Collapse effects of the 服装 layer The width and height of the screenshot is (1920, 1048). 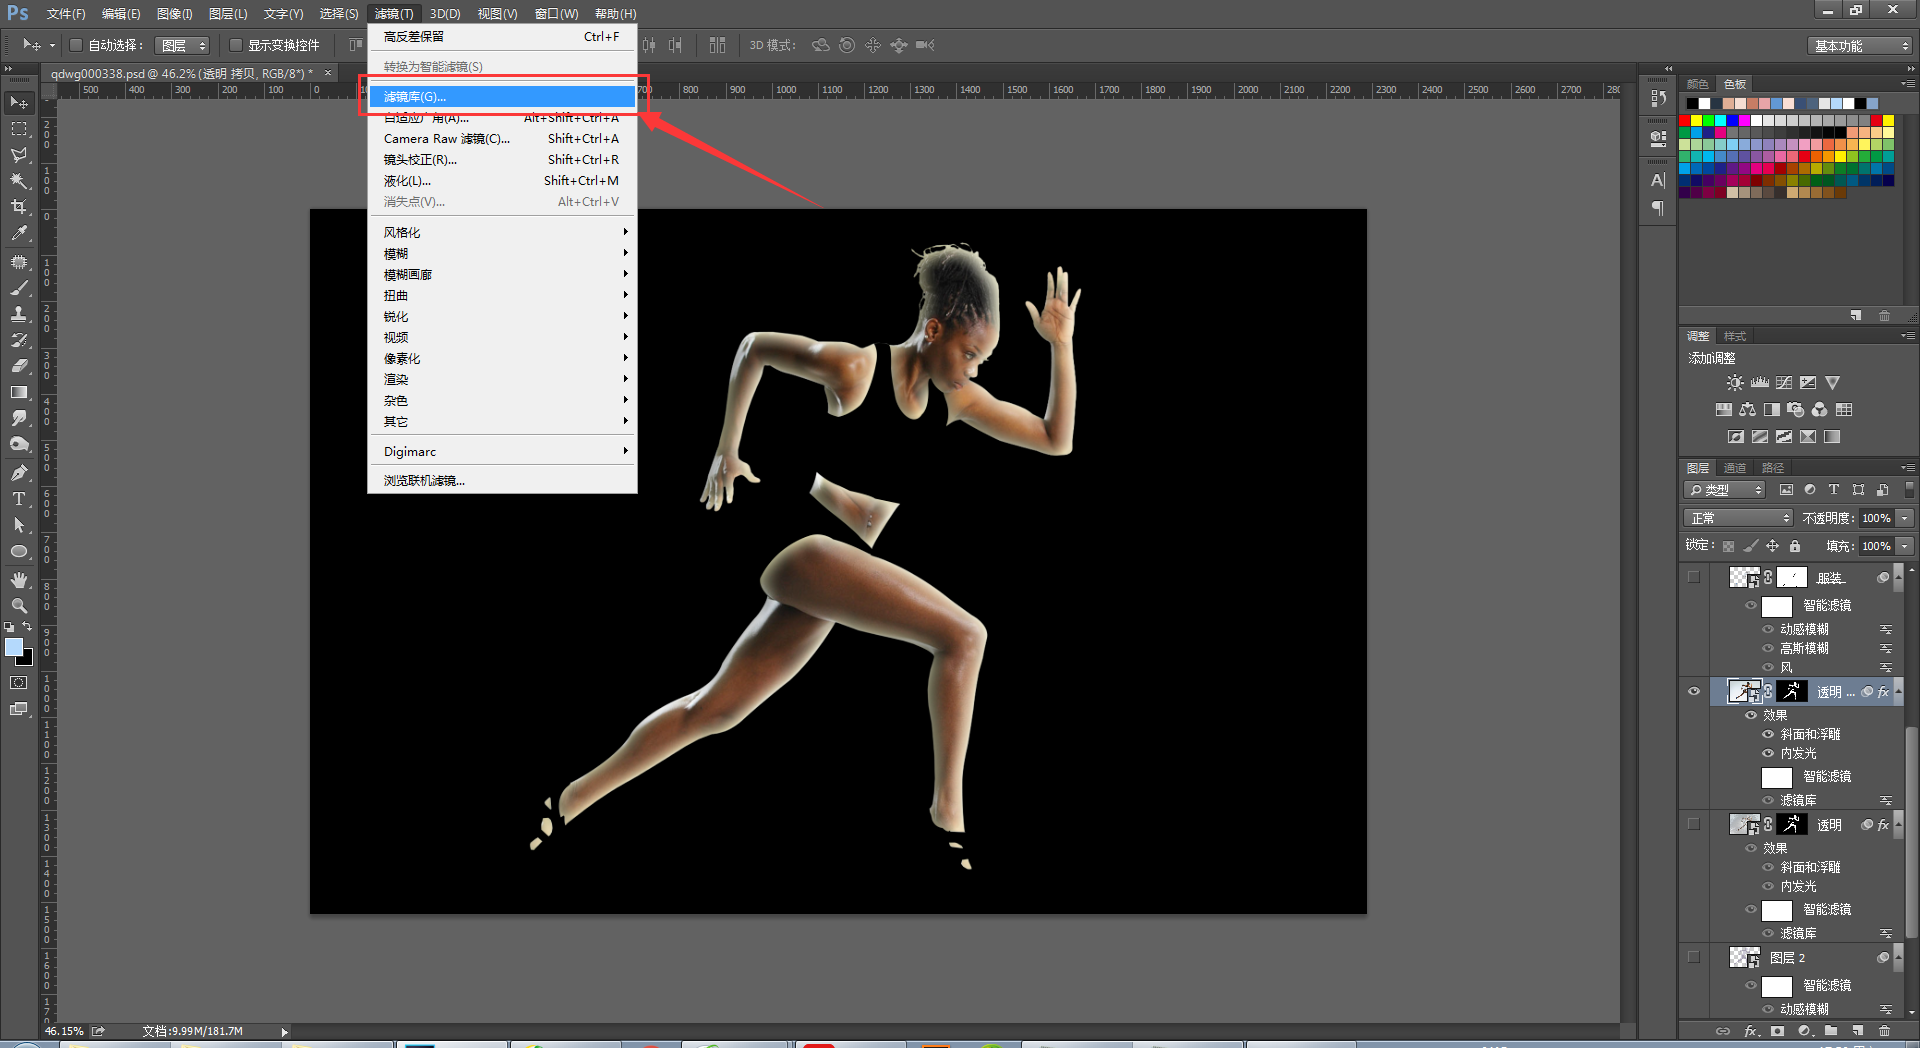[1898, 578]
